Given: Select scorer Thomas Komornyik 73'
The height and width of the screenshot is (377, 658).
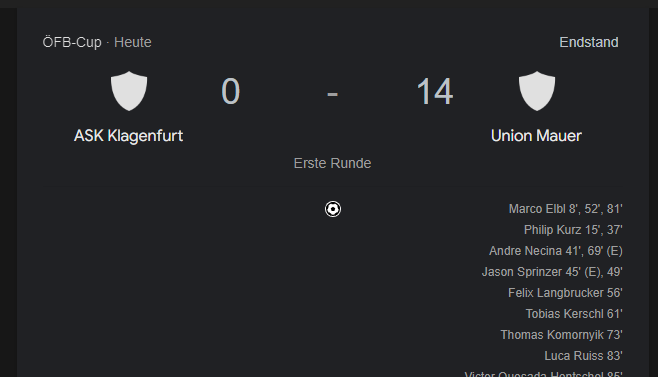Looking at the screenshot, I should 561,335.
